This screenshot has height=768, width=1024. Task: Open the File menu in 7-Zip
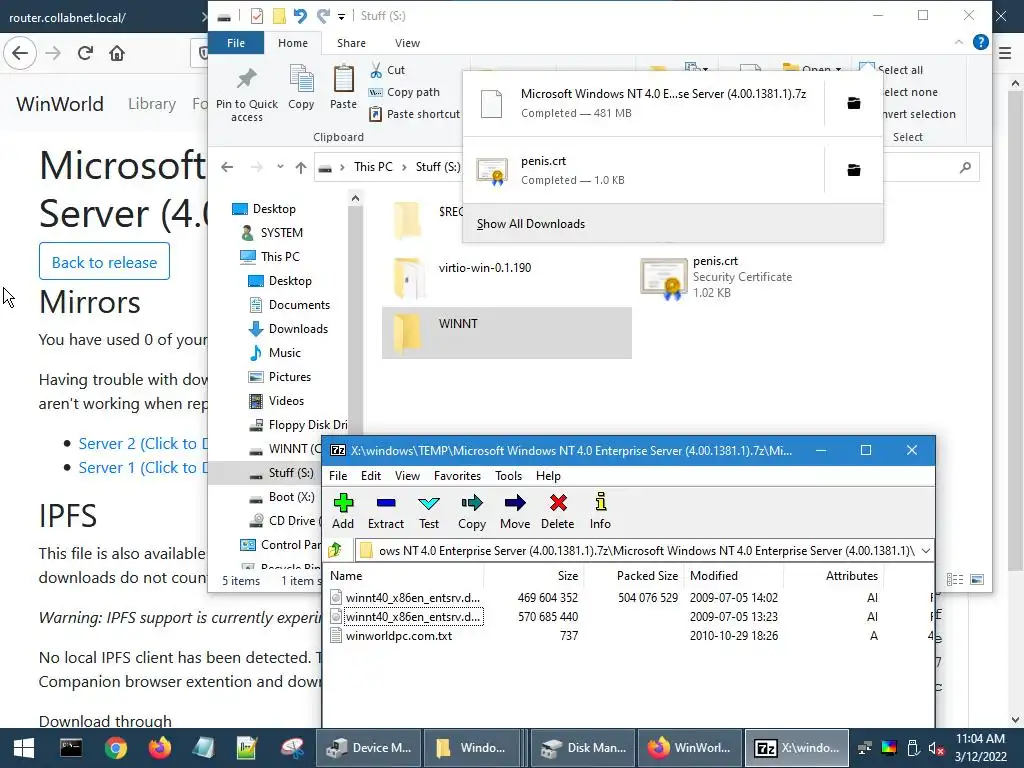point(338,475)
